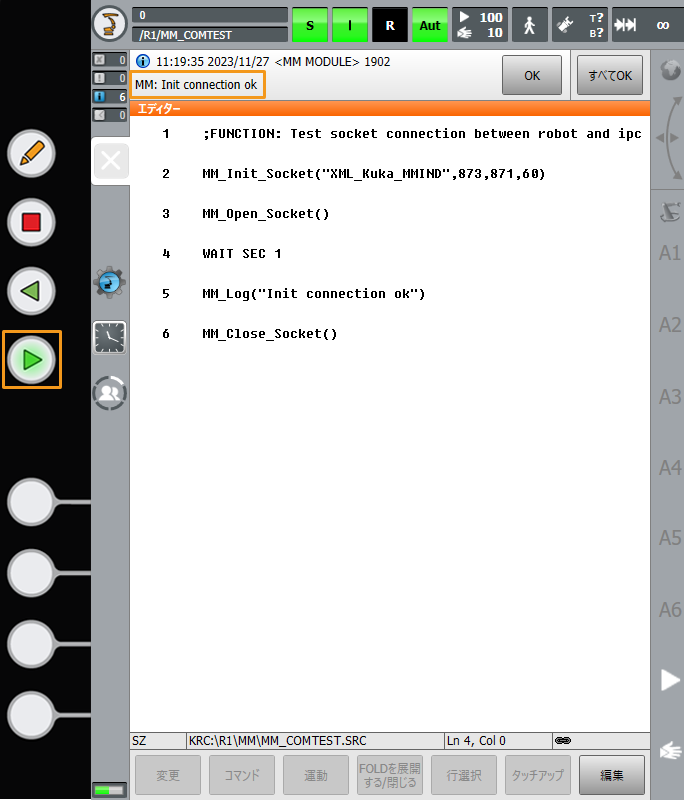
Task: Click the link icon in status bar
Action: click(x=563, y=740)
